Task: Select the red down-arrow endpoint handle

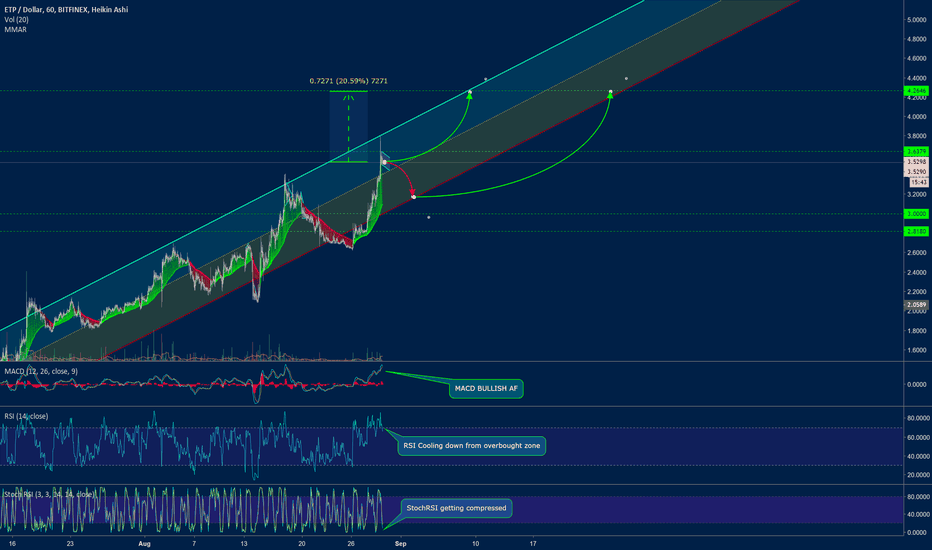Action: (413, 196)
